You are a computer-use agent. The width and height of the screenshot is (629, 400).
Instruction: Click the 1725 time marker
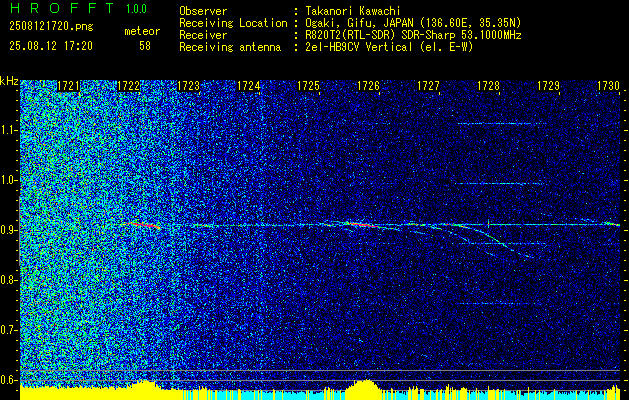(308, 86)
